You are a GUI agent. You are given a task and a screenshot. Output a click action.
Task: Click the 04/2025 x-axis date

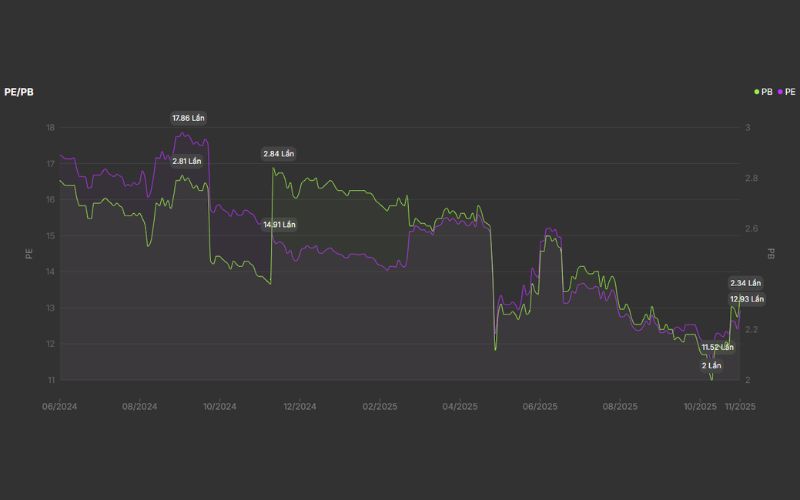click(460, 407)
